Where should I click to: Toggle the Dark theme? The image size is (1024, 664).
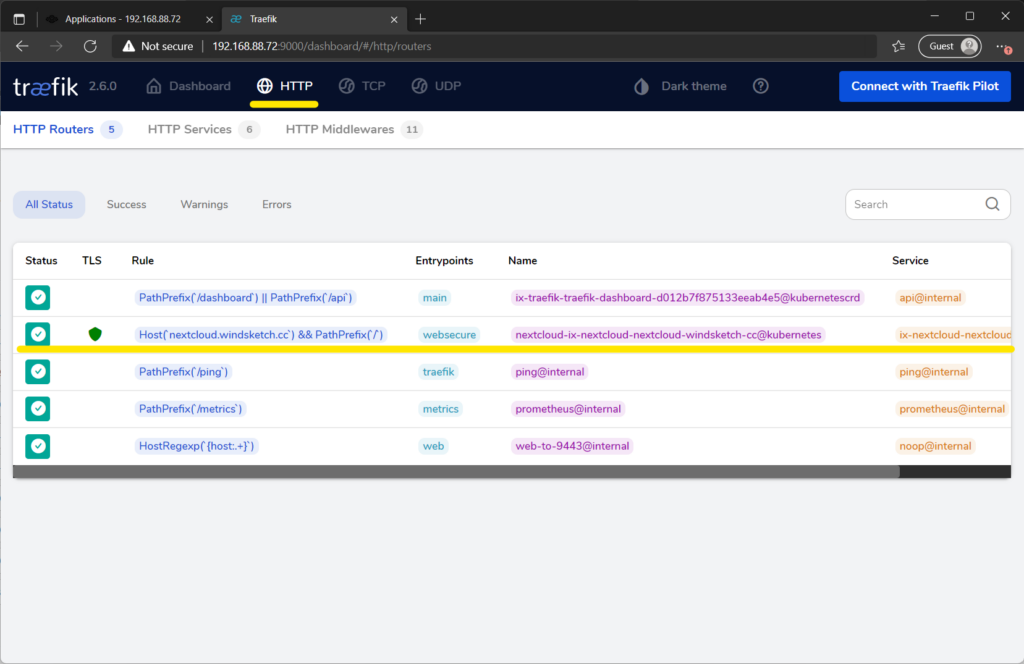(x=680, y=86)
